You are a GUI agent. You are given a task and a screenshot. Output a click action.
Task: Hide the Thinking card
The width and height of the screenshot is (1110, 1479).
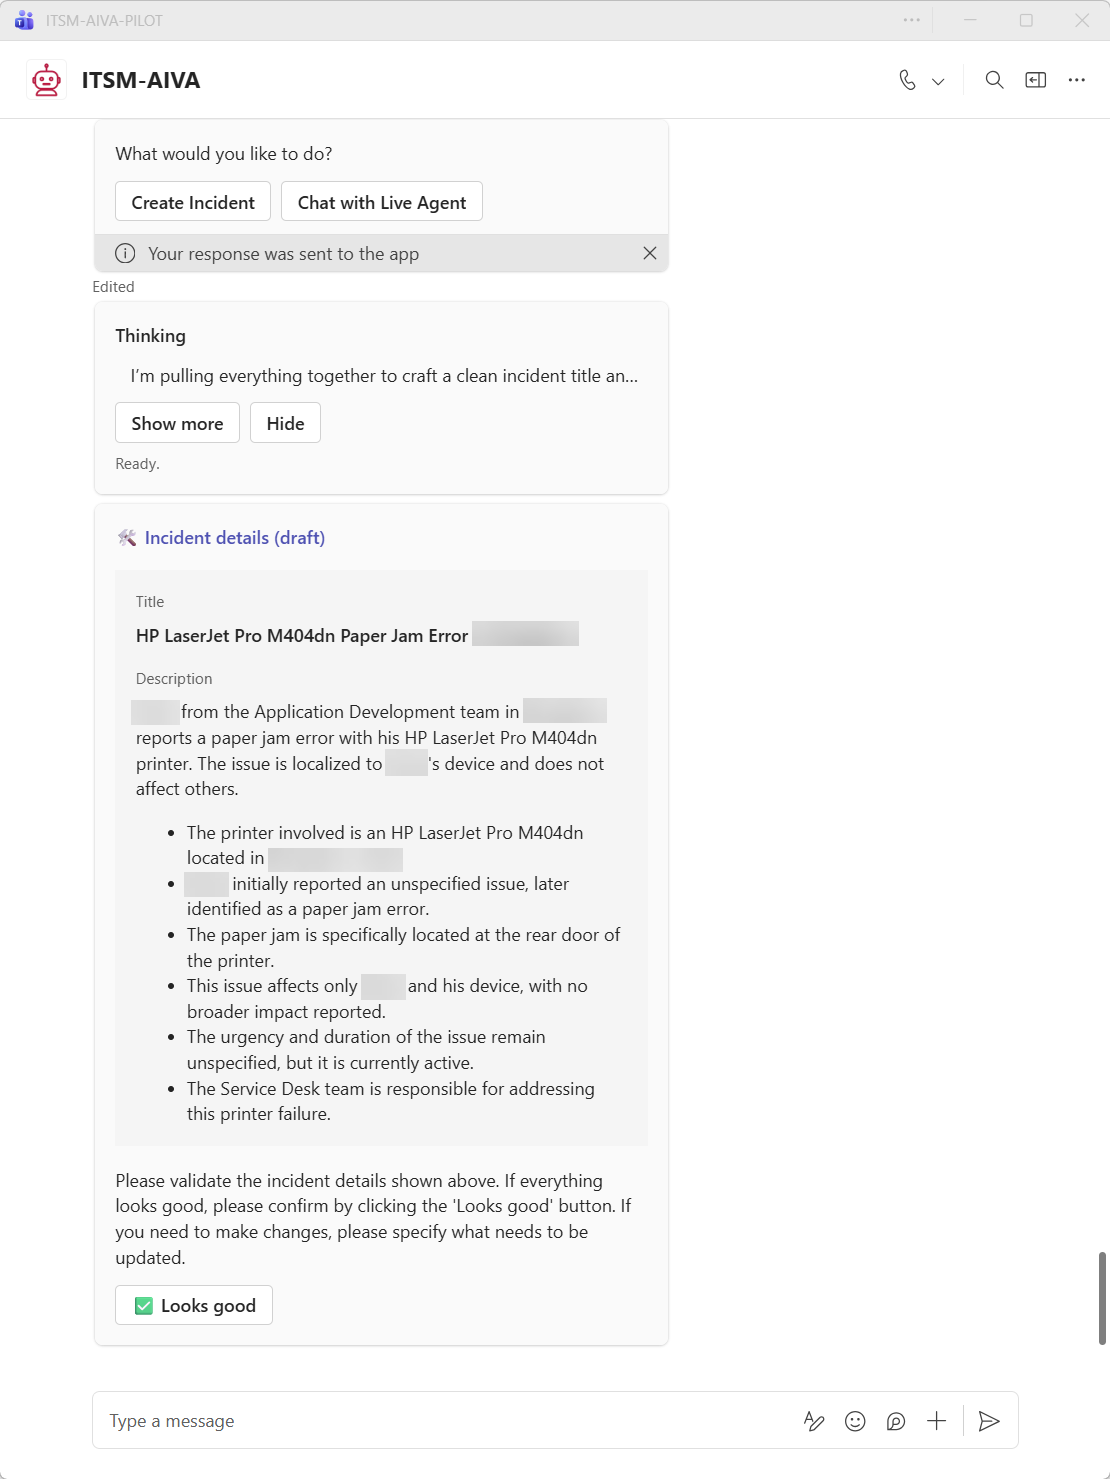pyautogui.click(x=285, y=423)
